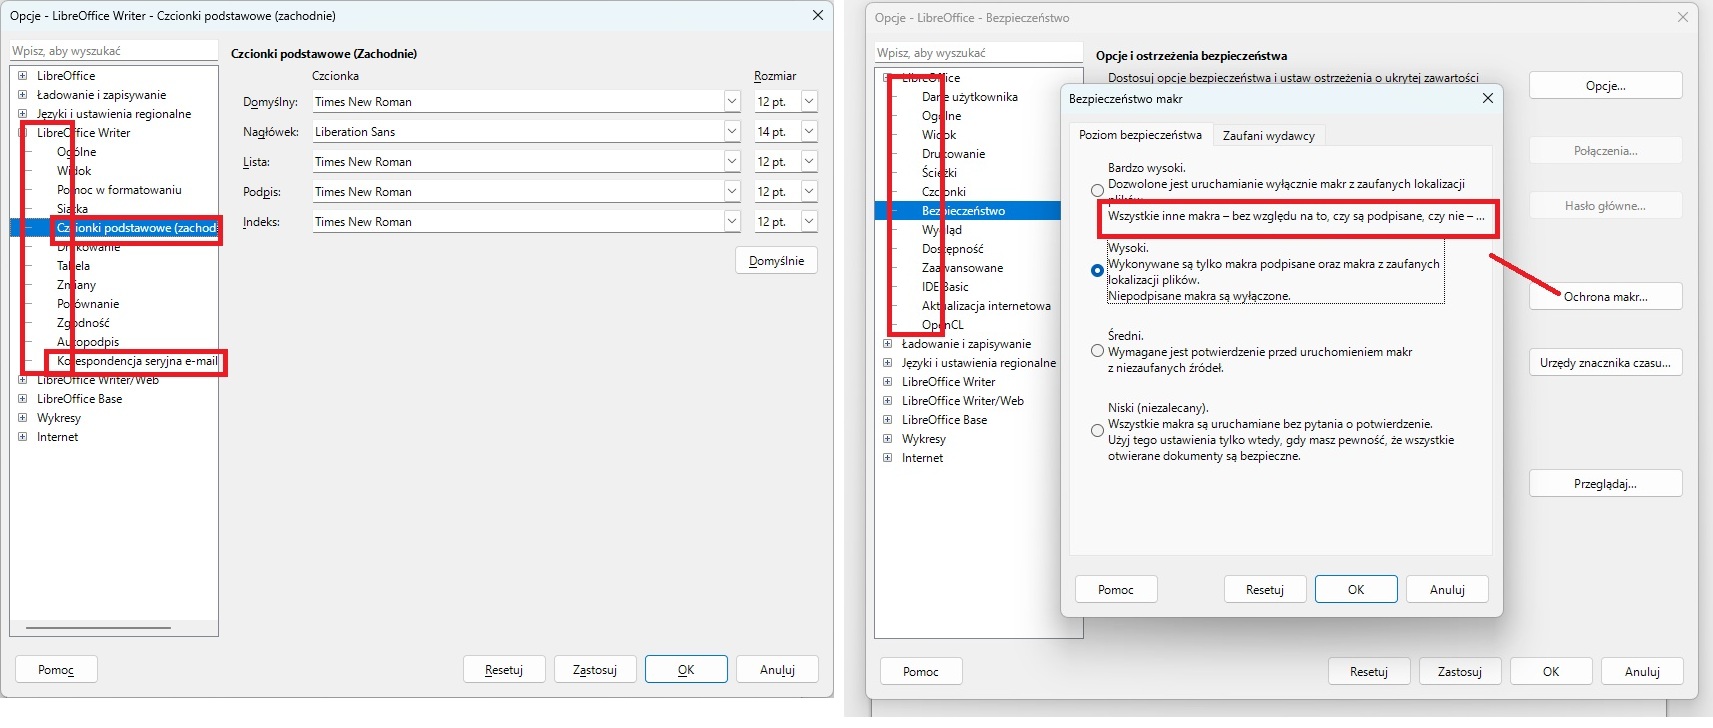Open the Indeks font dropdown
The image size is (1713, 728).
732,221
